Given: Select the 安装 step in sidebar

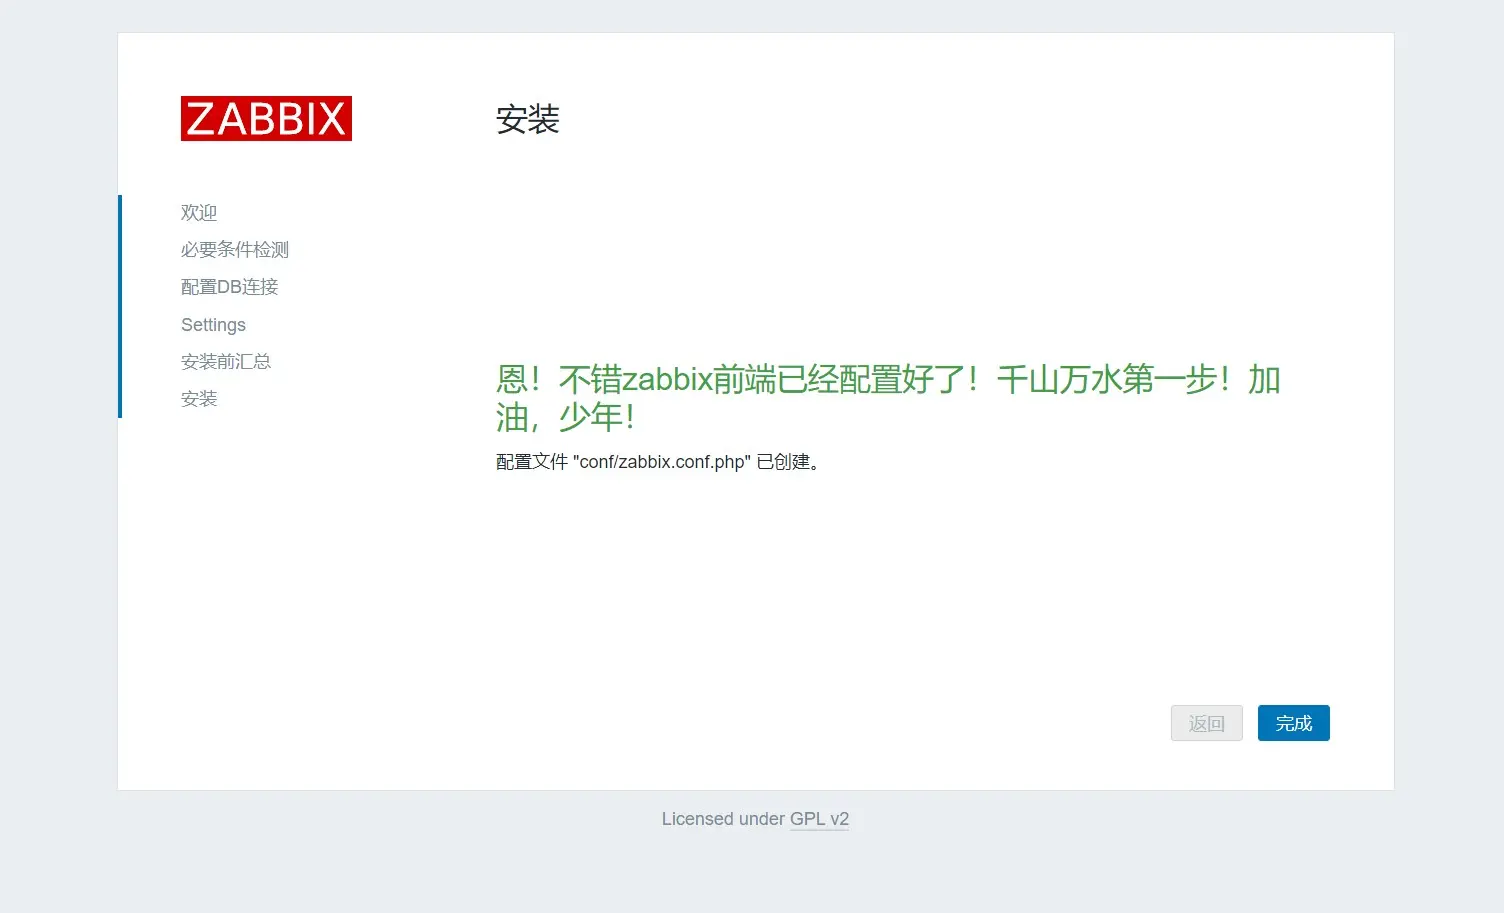Looking at the screenshot, I should click(x=199, y=398).
